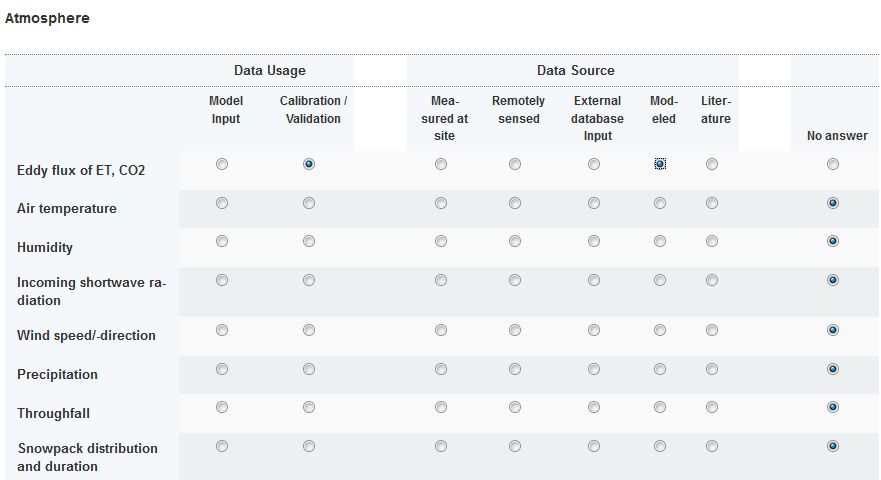Choose Model Input for Precipitation
The width and height of the screenshot is (881, 480).
point(222,369)
